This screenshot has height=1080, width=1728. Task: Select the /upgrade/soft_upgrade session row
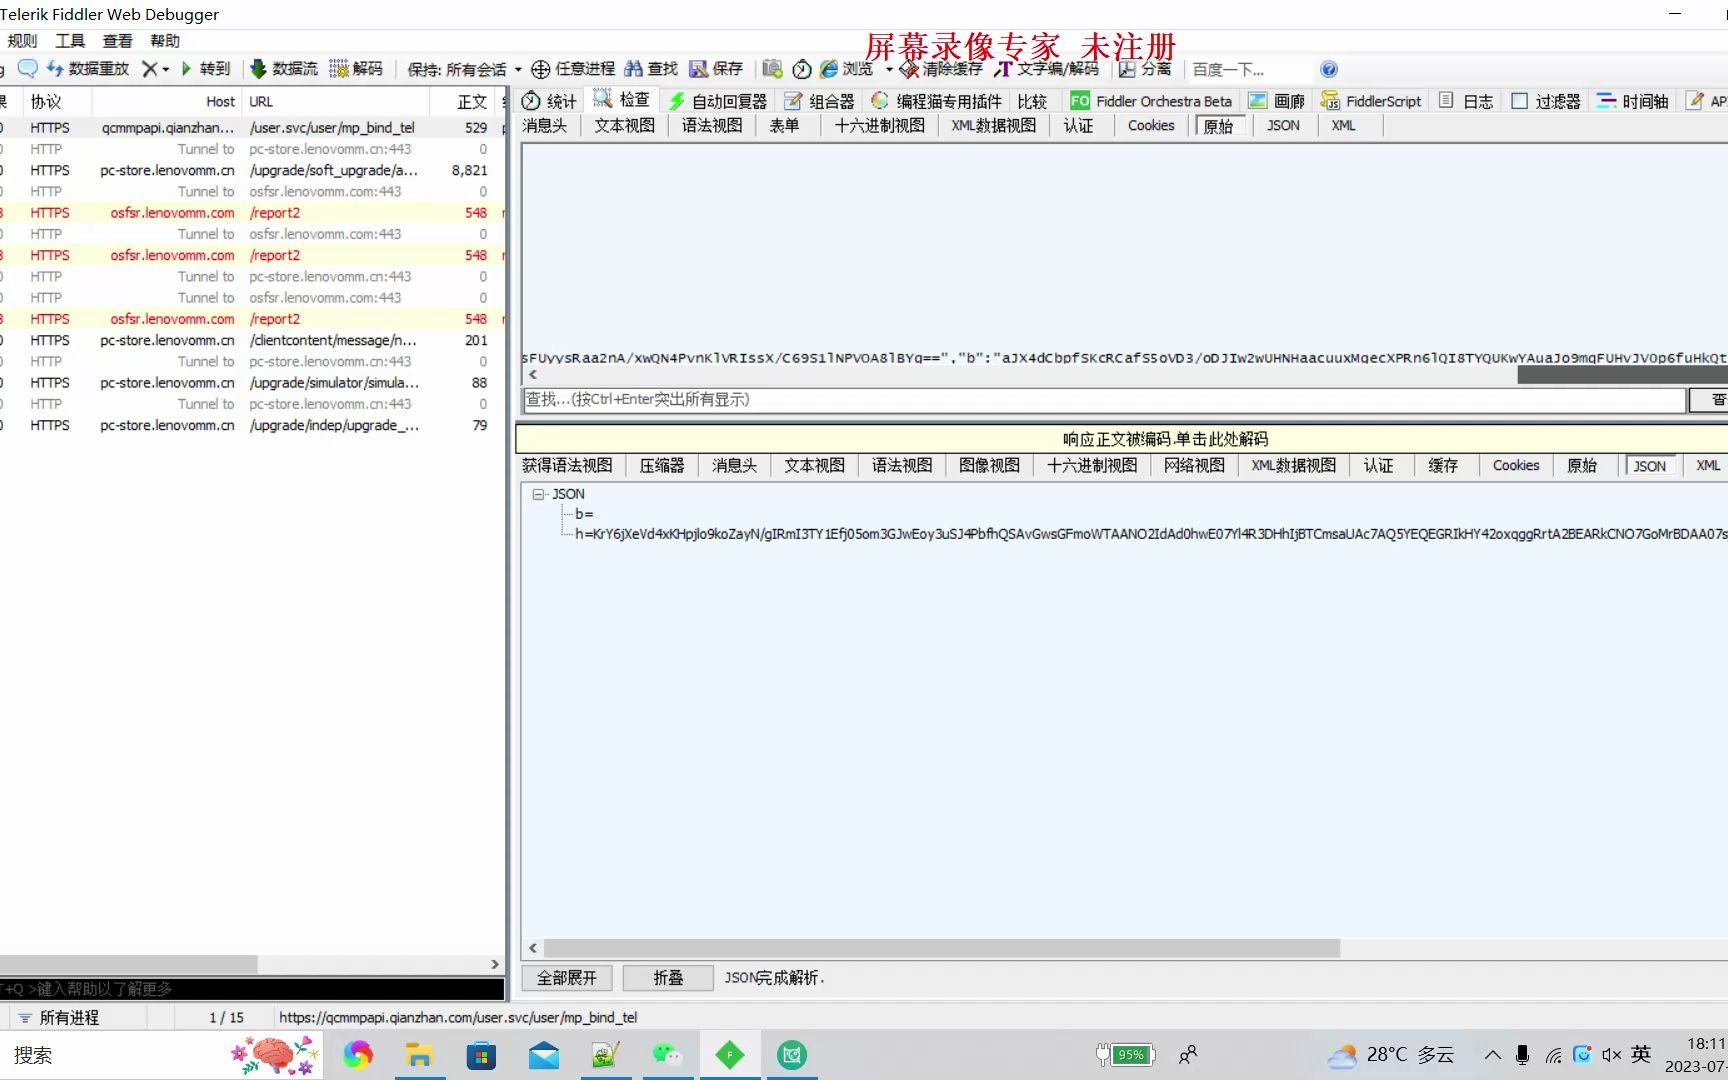coord(250,170)
